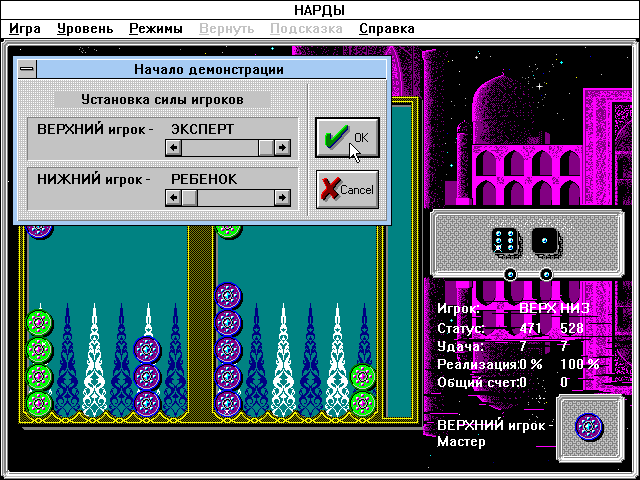640x480 pixels.
Task: Click the Статус value 471
Action: [531, 328]
